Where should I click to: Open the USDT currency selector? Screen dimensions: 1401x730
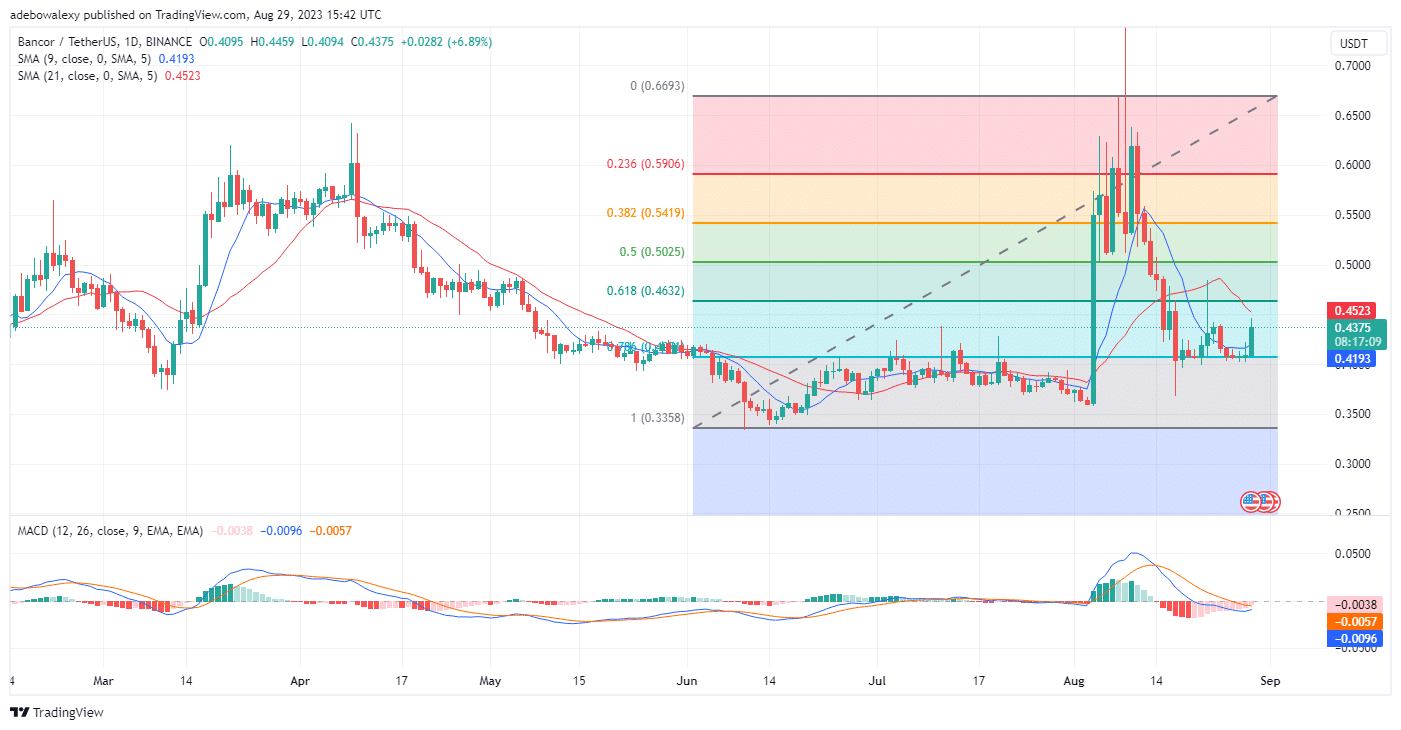(1359, 44)
